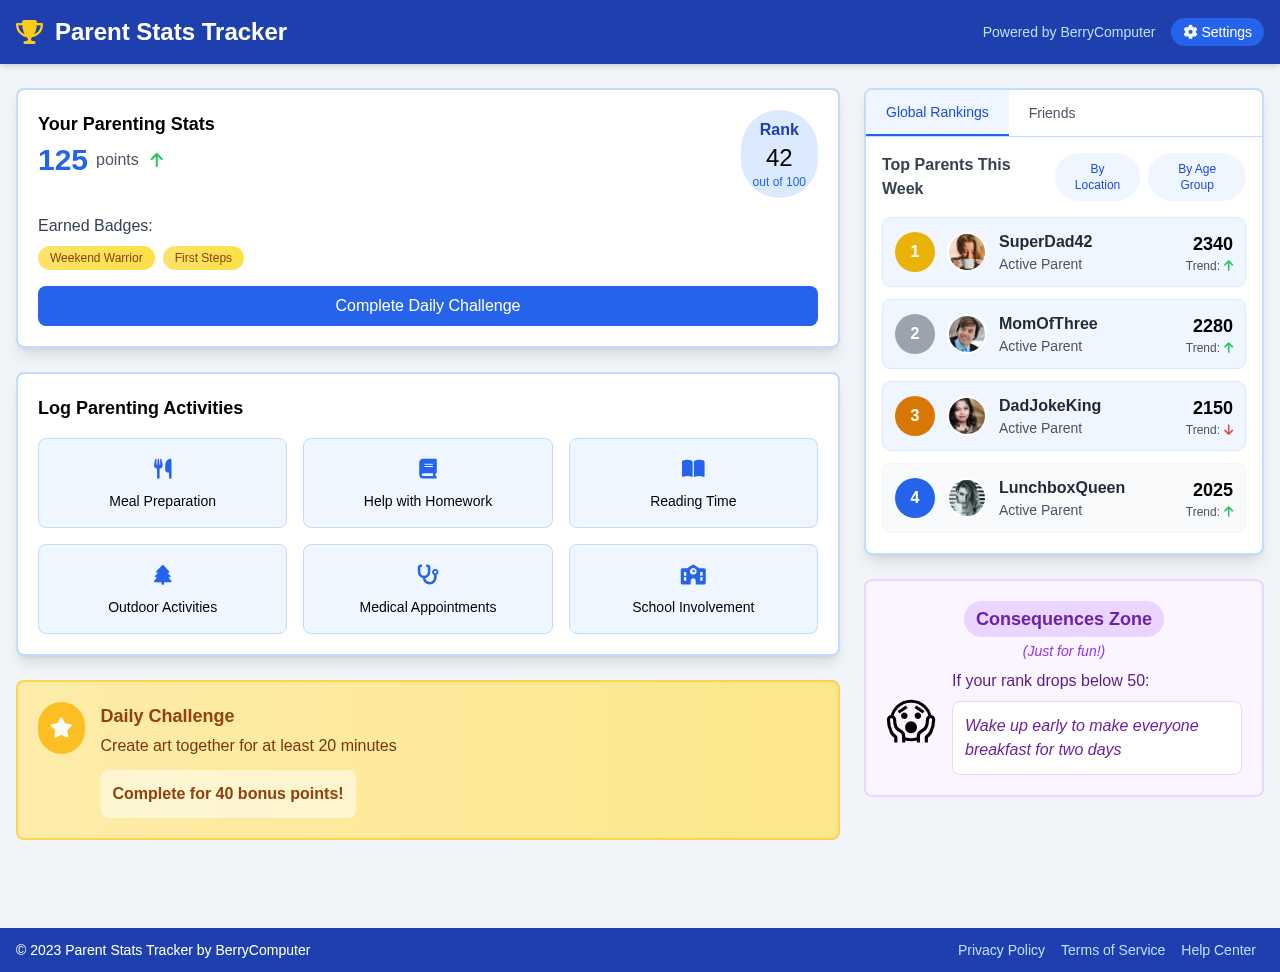This screenshot has width=1280, height=972.
Task: Click DadJokeKing's red downward trend arrow
Action: [x=1229, y=428]
